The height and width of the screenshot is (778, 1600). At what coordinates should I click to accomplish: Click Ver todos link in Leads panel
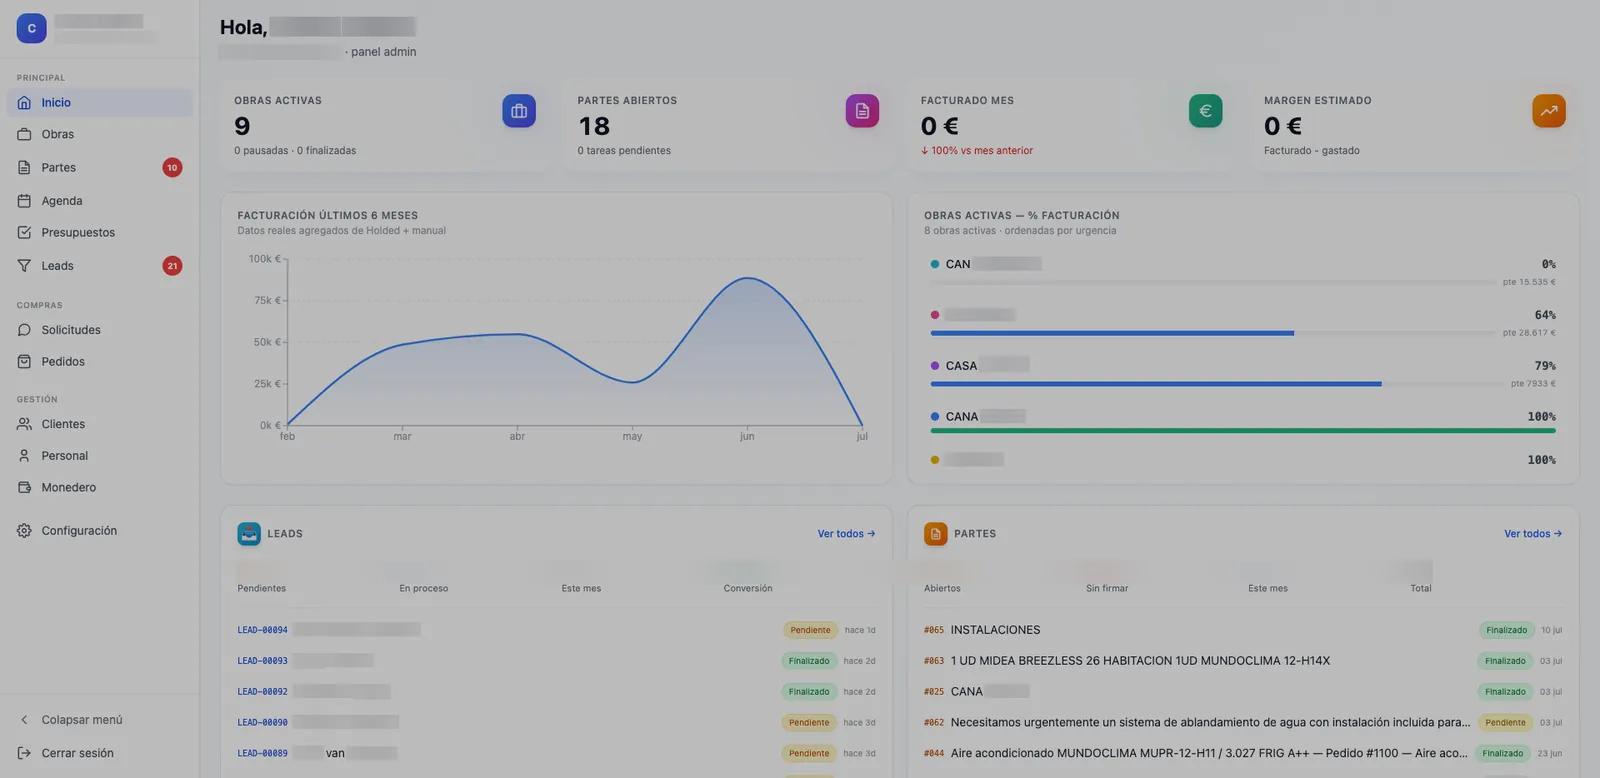click(846, 534)
